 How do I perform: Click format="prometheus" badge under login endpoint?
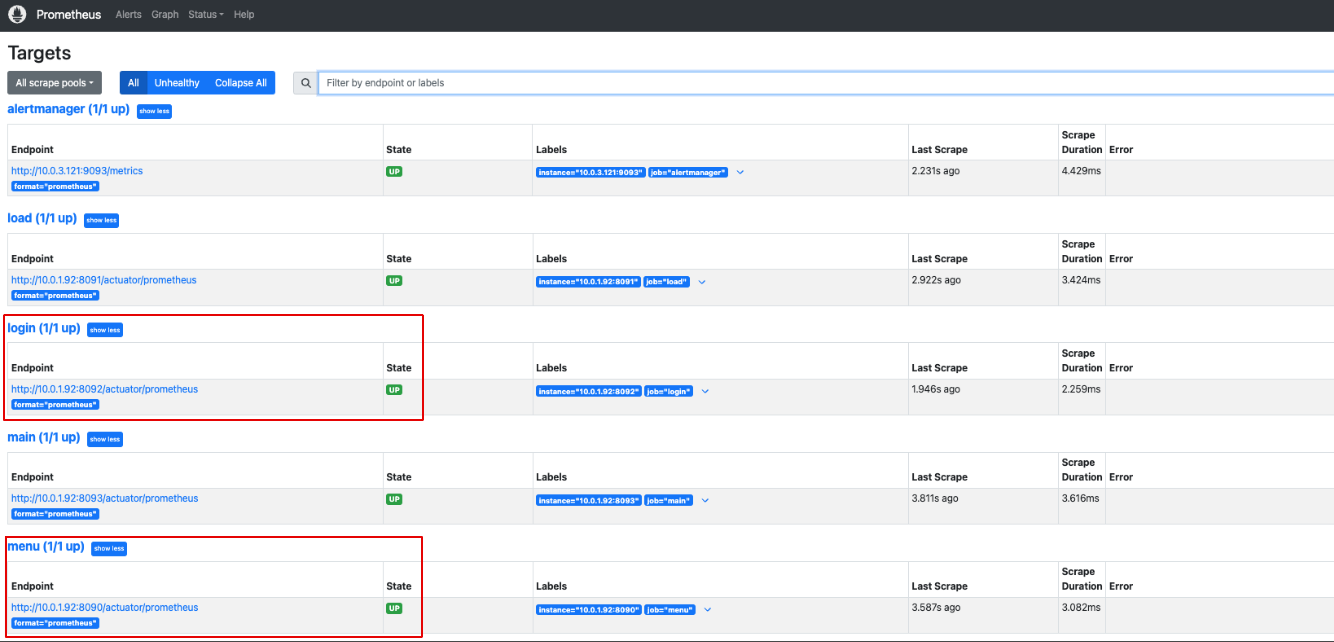point(55,405)
